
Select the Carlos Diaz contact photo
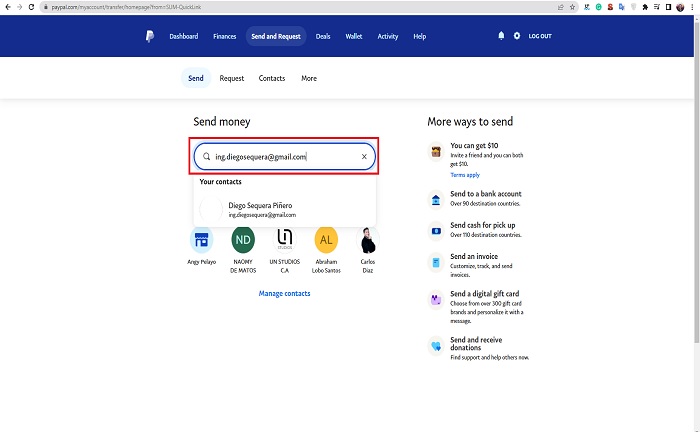[368, 240]
